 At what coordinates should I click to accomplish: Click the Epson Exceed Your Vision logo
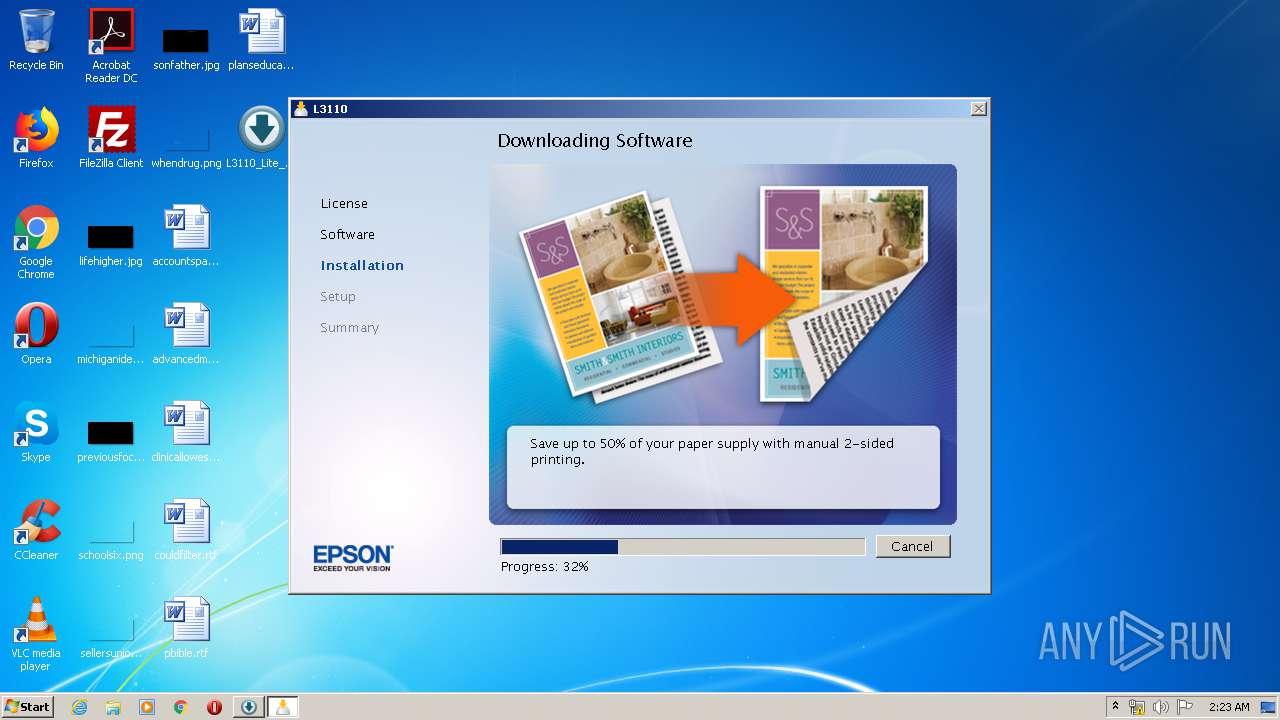353,558
